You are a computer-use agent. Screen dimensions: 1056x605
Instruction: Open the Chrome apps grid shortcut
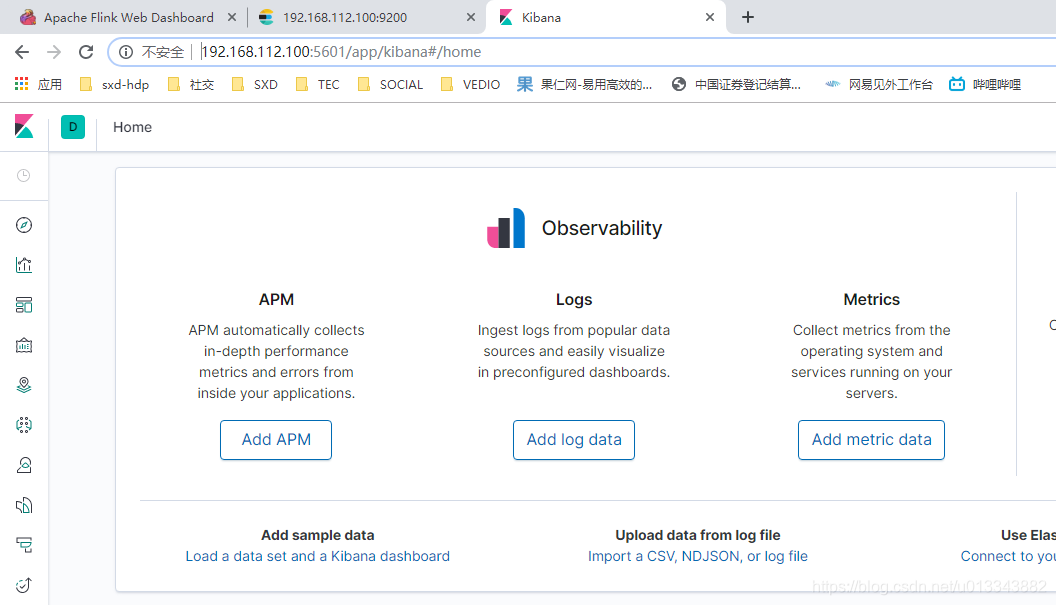pos(22,84)
